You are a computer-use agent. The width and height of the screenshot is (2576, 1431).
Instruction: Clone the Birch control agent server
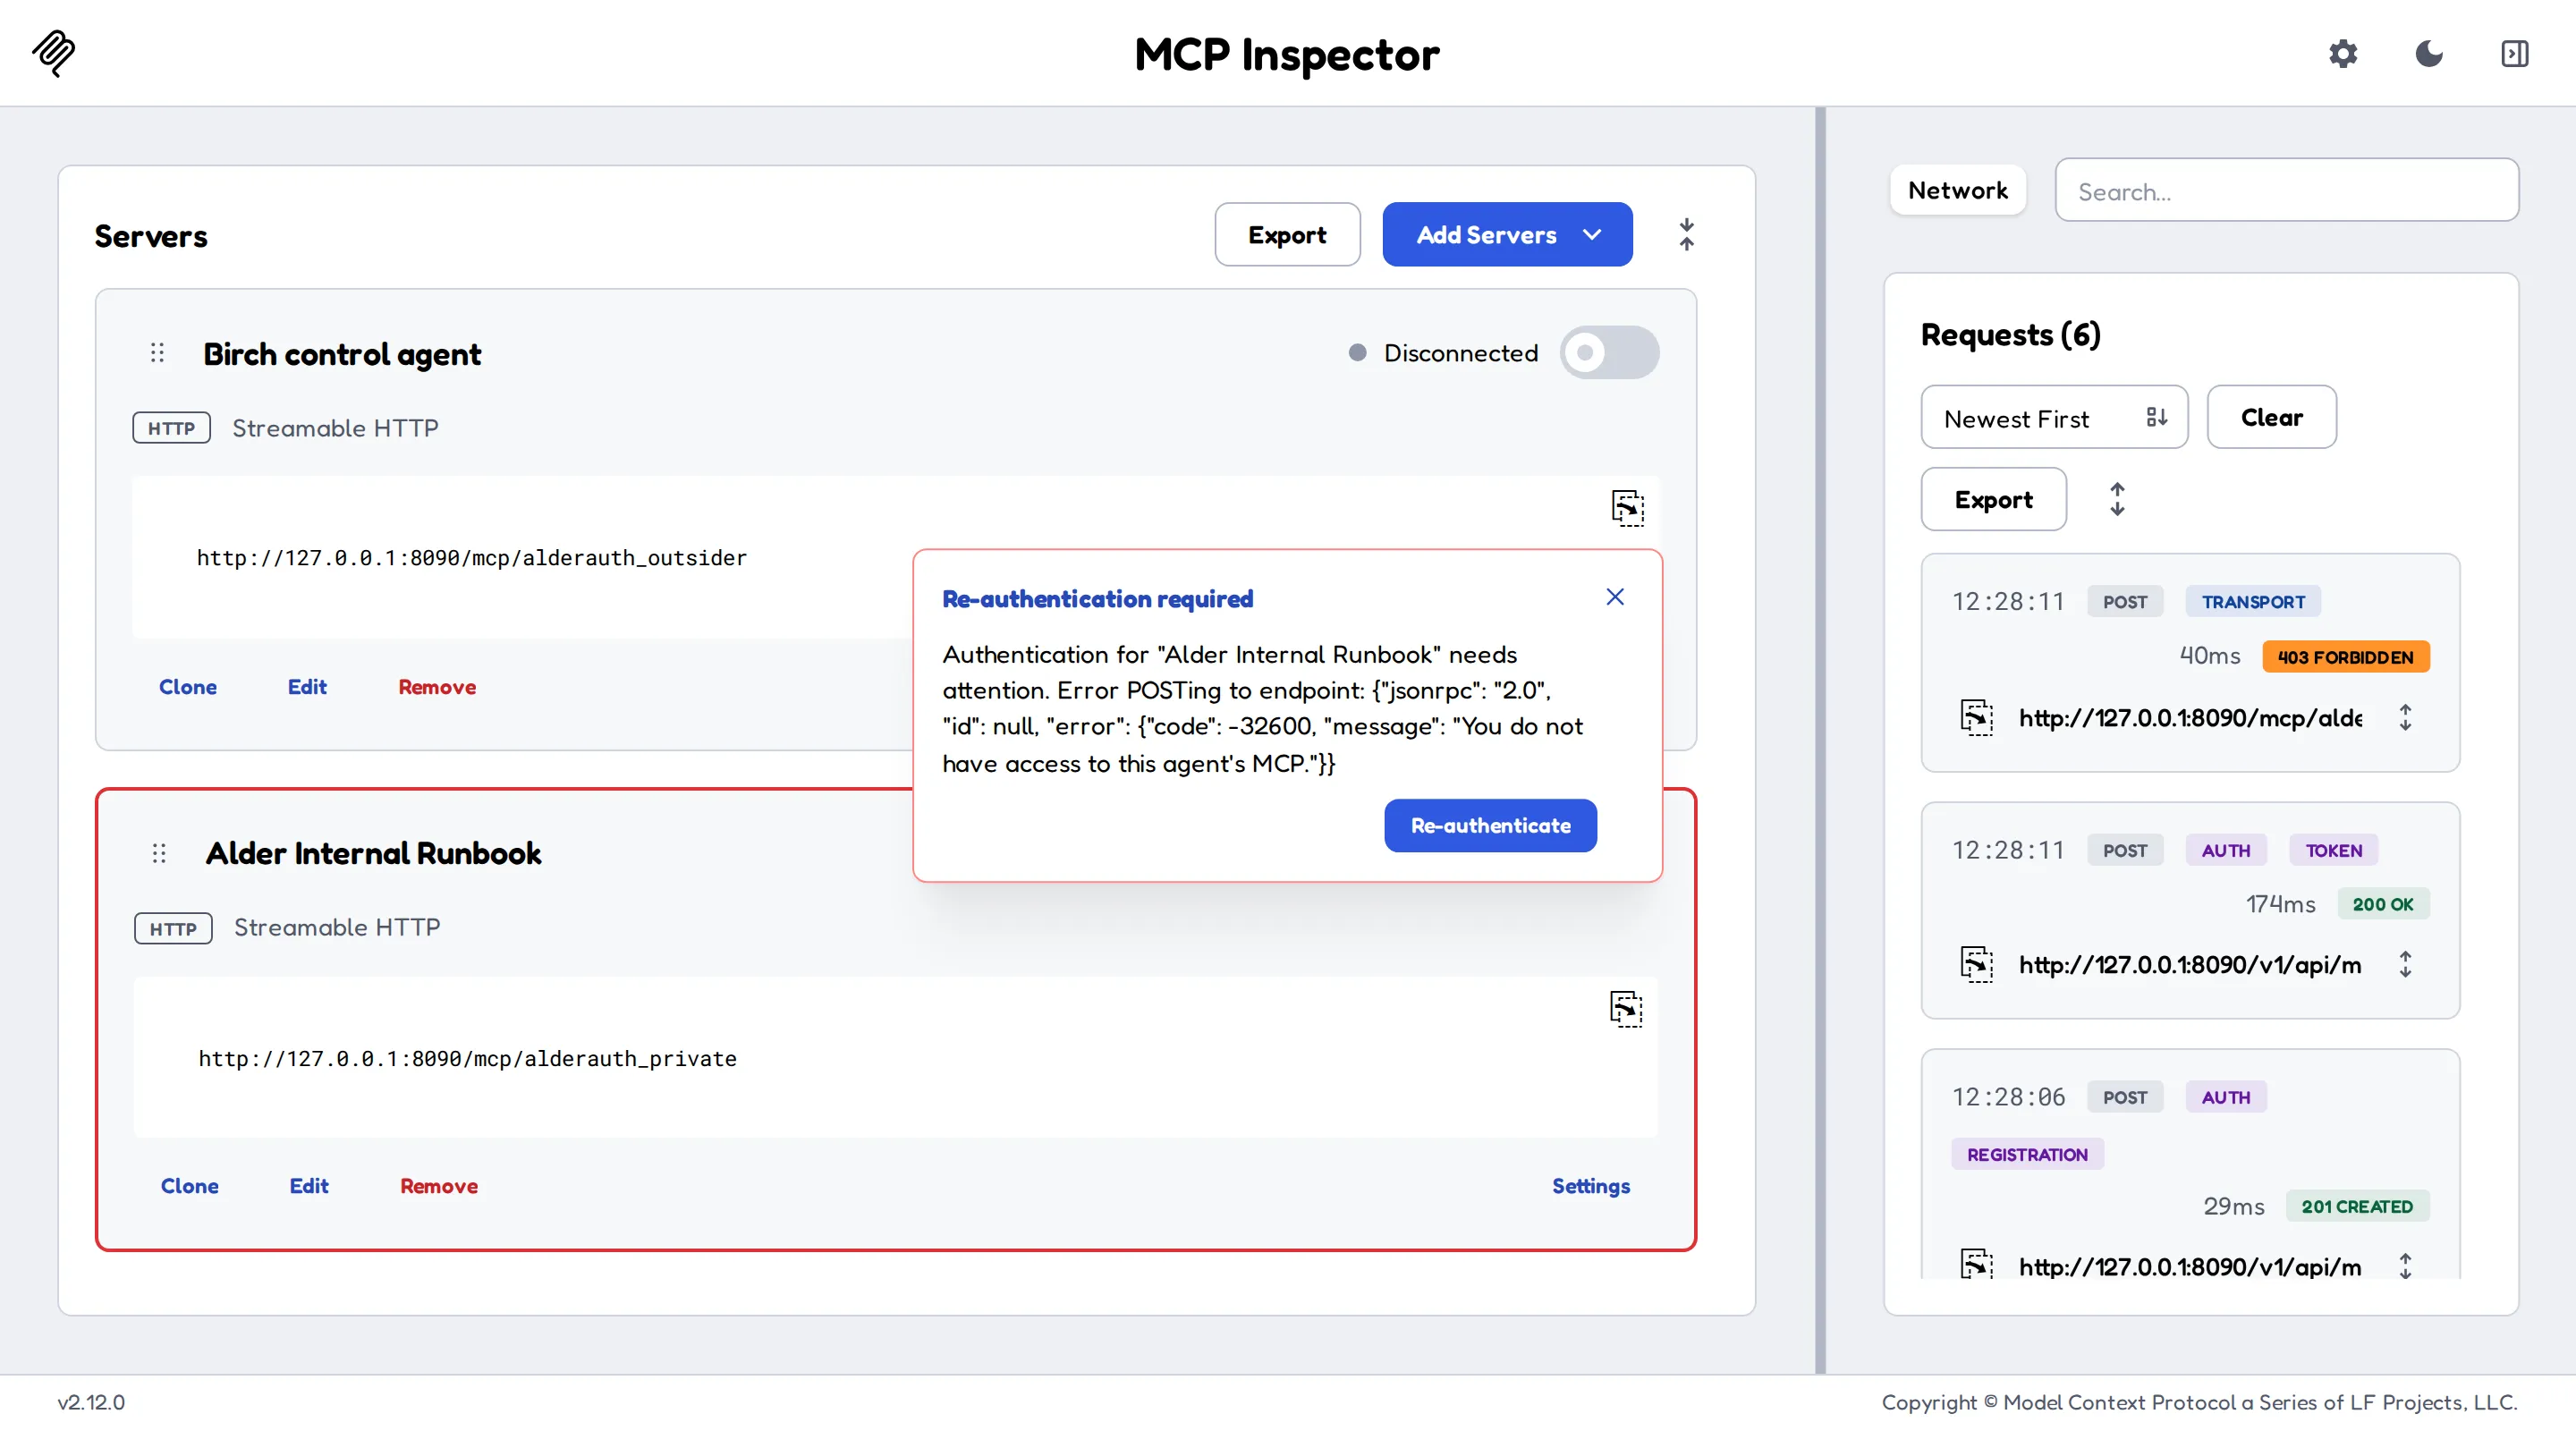click(188, 687)
